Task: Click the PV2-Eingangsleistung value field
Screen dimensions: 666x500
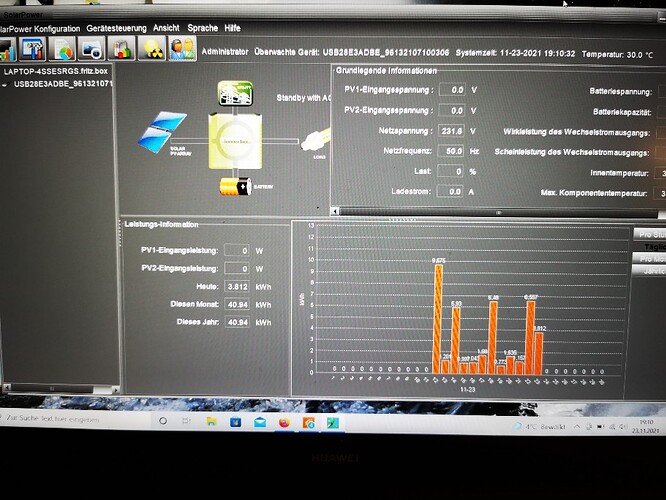Action: click(x=237, y=268)
